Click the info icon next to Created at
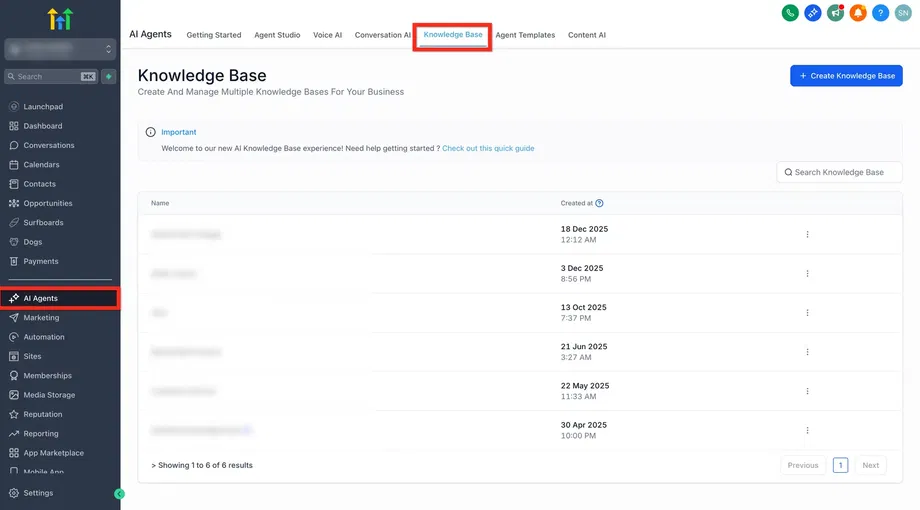The height and width of the screenshot is (510, 920). [599, 203]
